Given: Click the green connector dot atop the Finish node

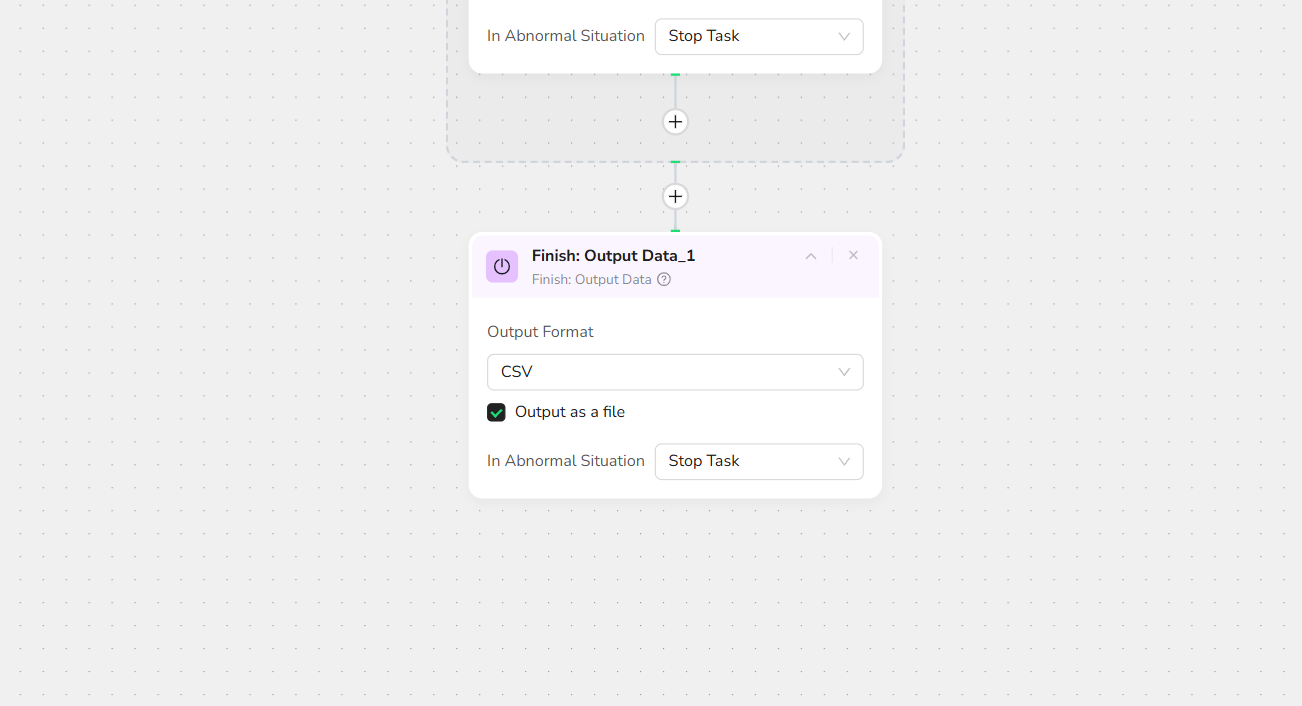Looking at the screenshot, I should pyautogui.click(x=675, y=232).
